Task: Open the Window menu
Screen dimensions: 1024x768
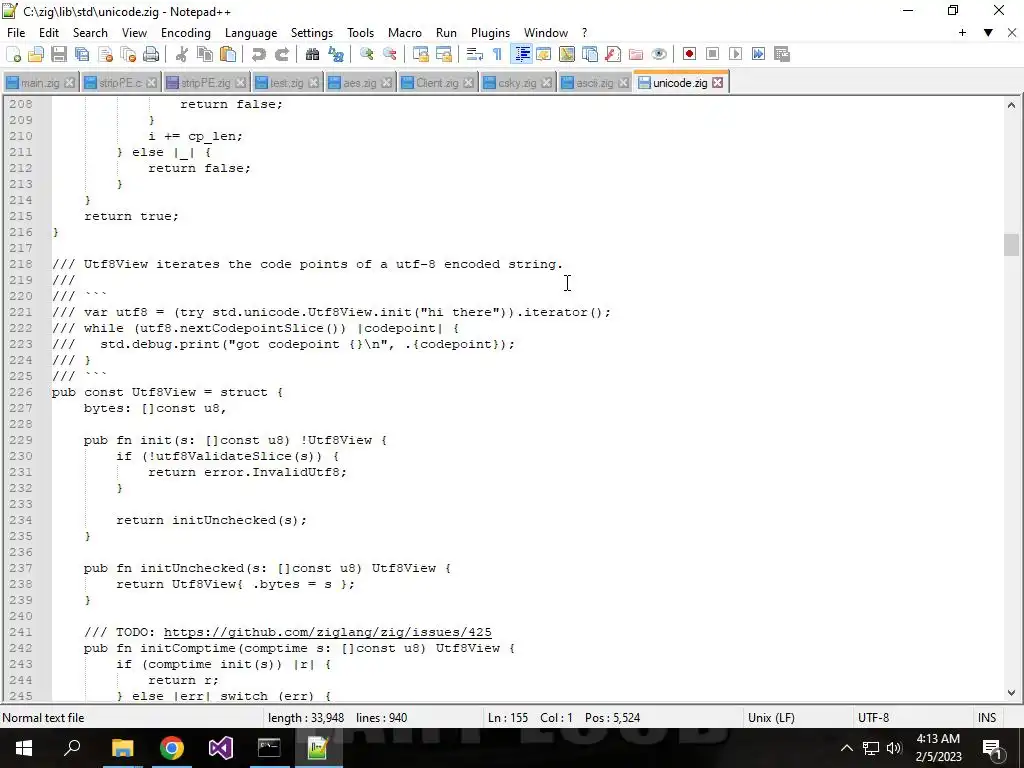Action: (x=546, y=33)
